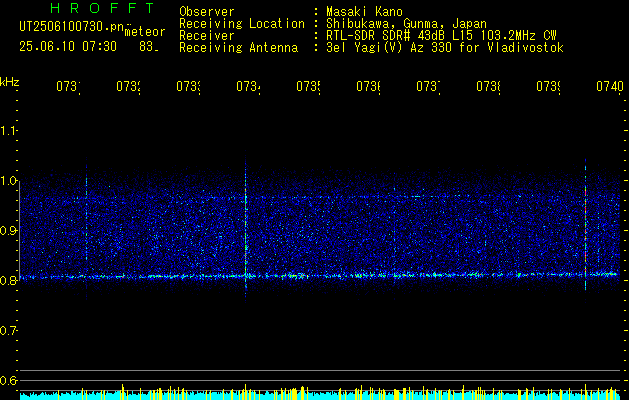Click the 1.1 kHz frequency axis label
Viewport: 629px width, 400px height.
(x=8, y=131)
